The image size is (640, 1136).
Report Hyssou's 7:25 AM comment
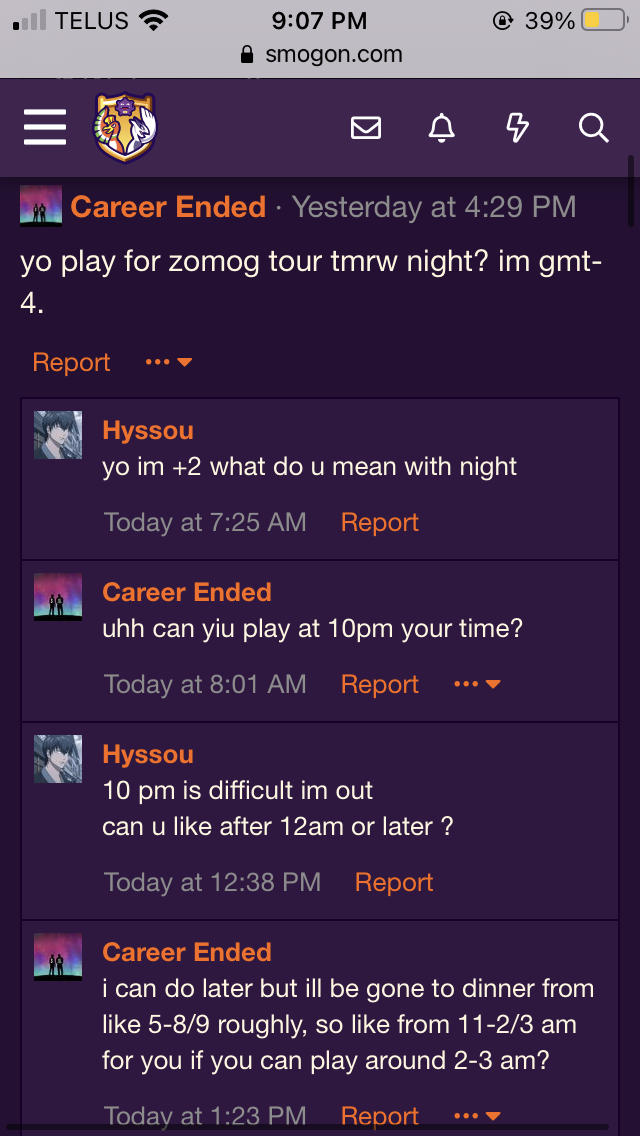(380, 522)
